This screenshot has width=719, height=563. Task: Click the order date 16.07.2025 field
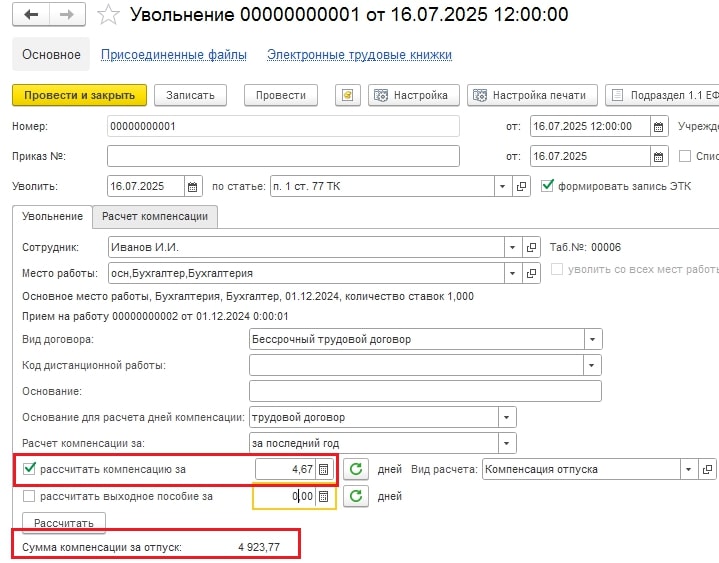pyautogui.click(x=590, y=156)
